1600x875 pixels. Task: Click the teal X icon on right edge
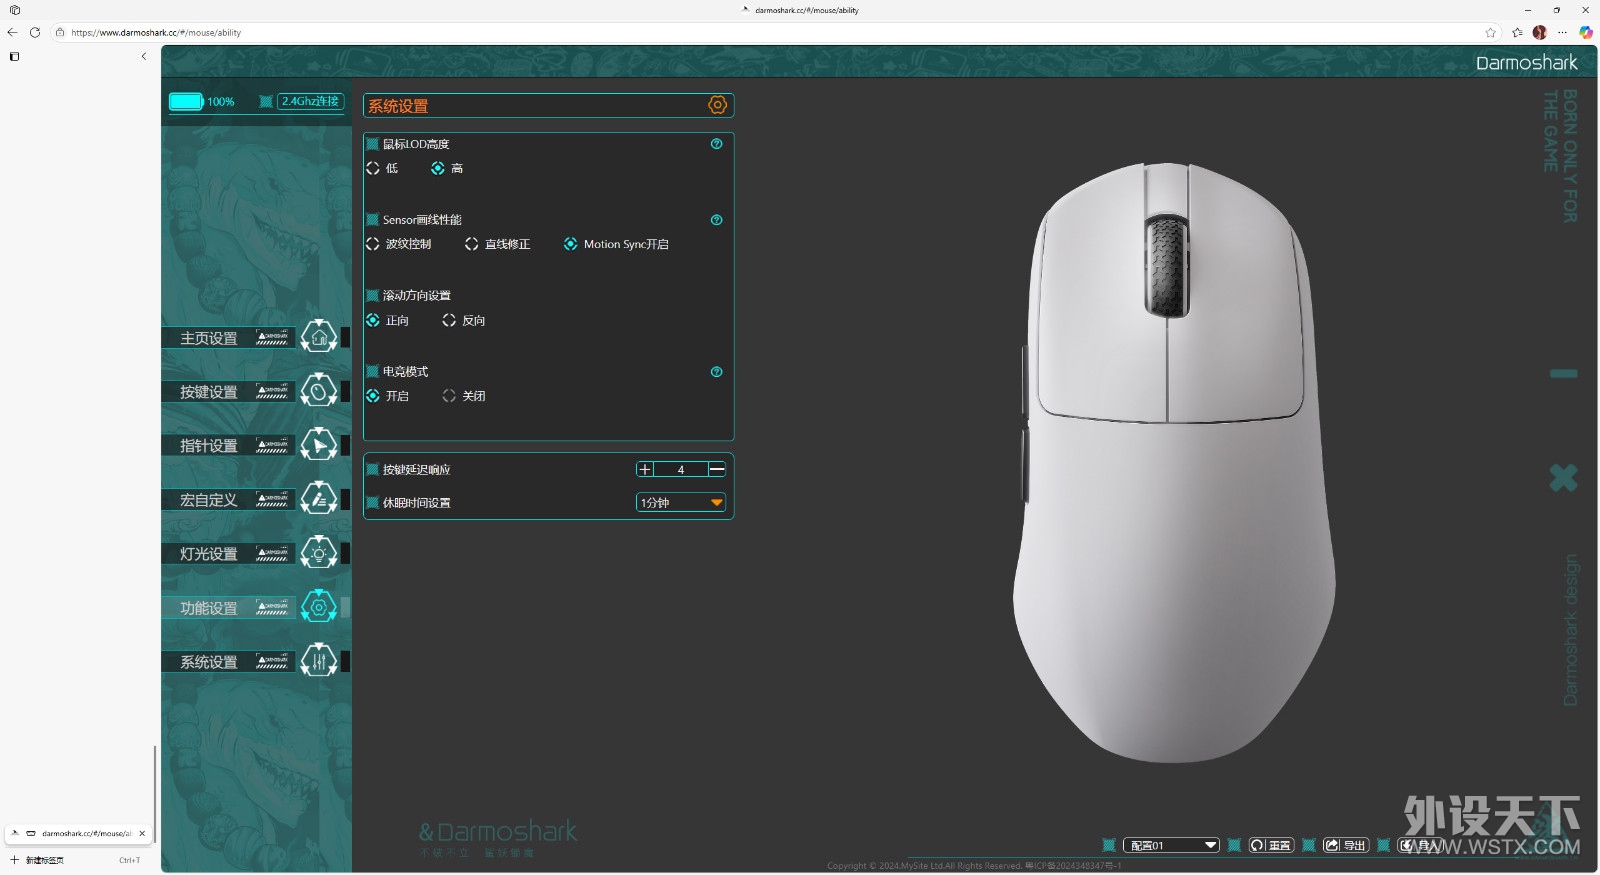[x=1564, y=477]
